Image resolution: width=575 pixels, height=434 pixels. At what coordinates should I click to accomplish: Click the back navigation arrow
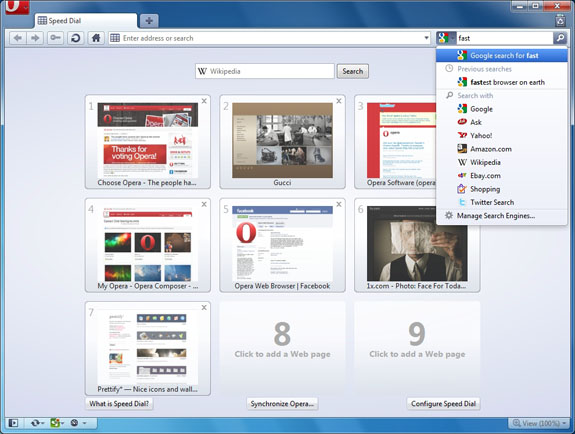click(x=18, y=38)
